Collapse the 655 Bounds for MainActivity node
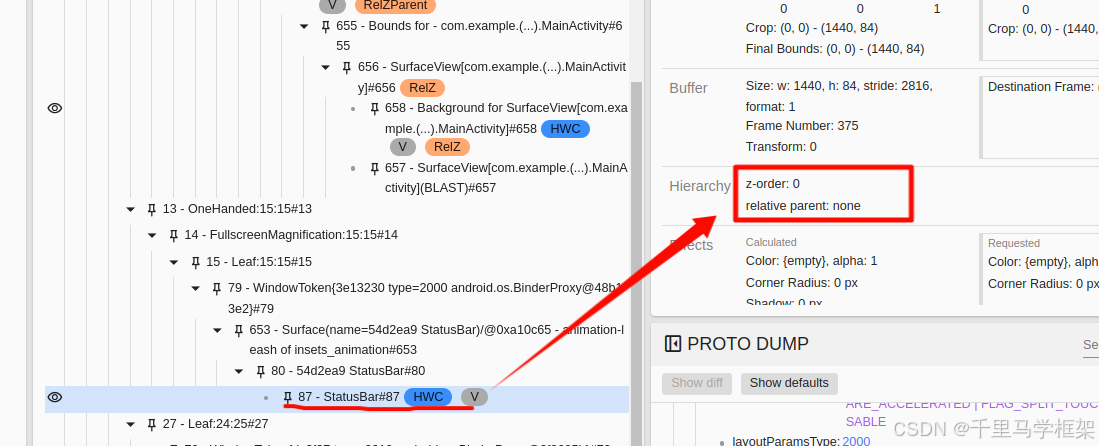The height and width of the screenshot is (446, 1099). [x=304, y=26]
